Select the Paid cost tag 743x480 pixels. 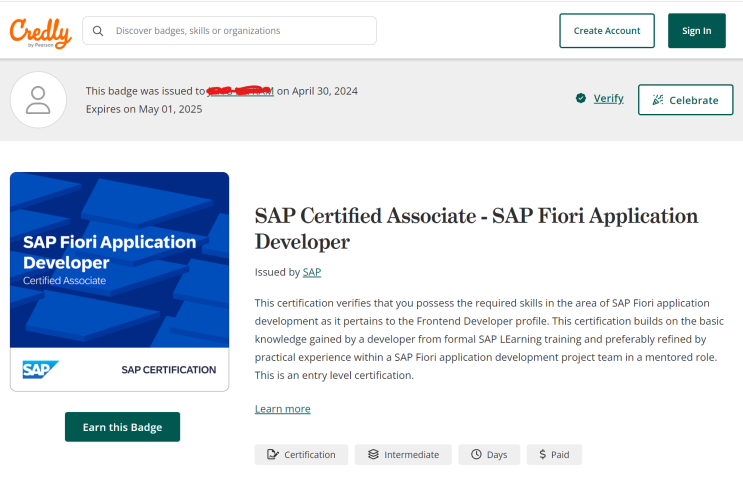click(554, 454)
